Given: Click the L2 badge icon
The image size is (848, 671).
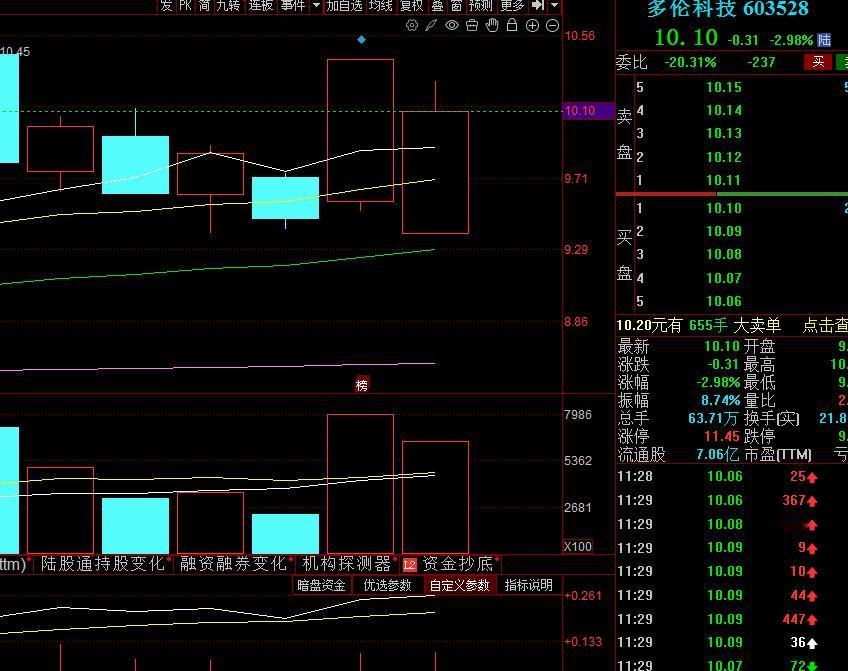Looking at the screenshot, I should pyautogui.click(x=410, y=565).
